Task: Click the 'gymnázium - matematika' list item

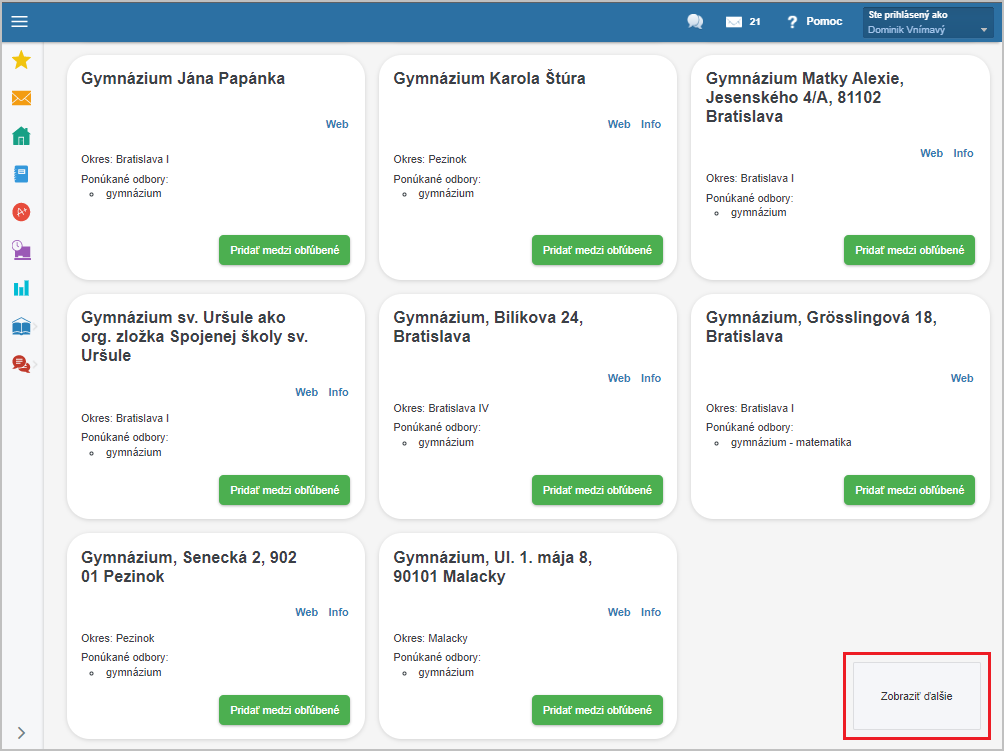Action: click(x=791, y=442)
